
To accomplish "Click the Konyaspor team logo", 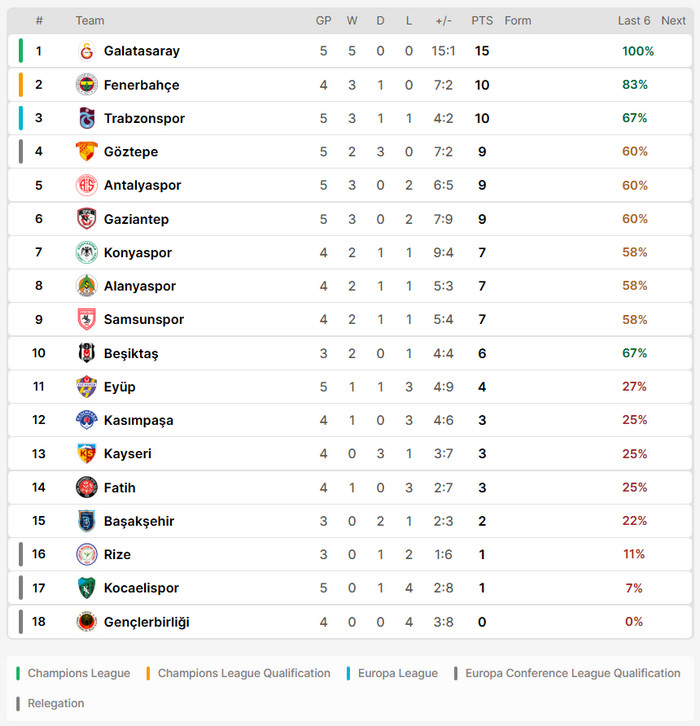I will pos(86,253).
